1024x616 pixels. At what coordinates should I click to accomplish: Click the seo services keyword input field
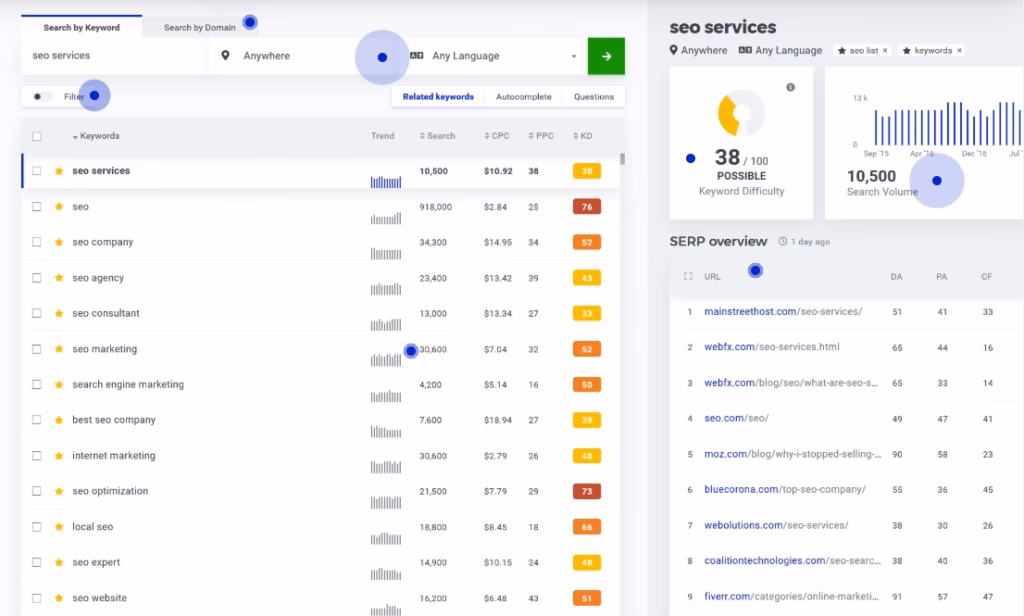click(110, 56)
